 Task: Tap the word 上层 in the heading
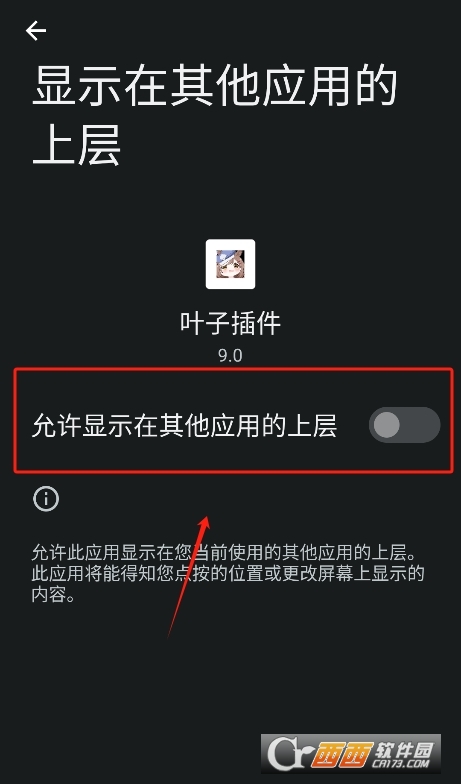pyautogui.click(x=76, y=146)
